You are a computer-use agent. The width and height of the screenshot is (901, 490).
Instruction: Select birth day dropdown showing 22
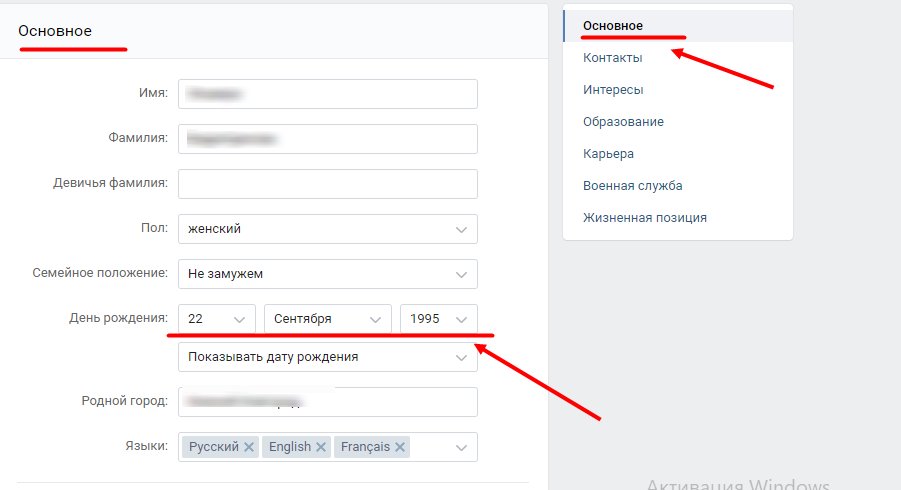pos(217,319)
